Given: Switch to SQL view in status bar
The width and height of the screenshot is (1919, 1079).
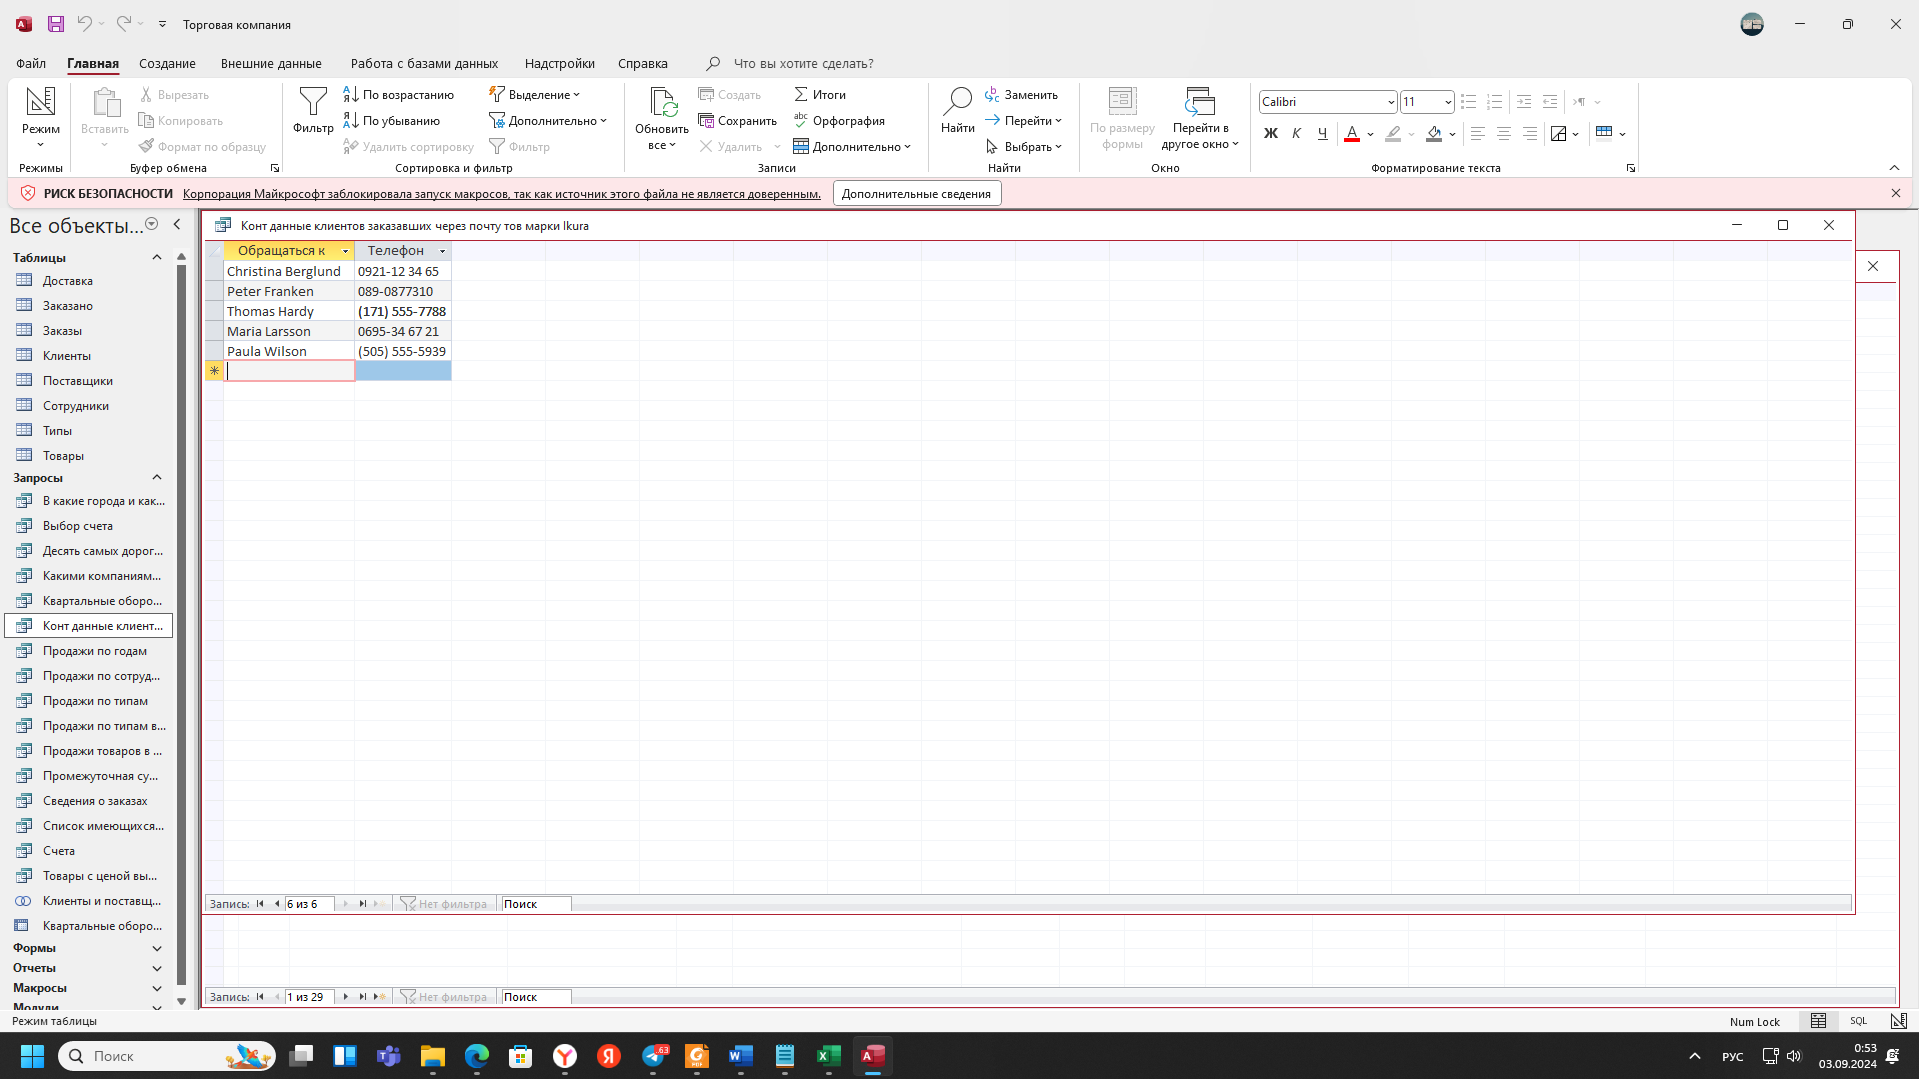Looking at the screenshot, I should (x=1858, y=1021).
